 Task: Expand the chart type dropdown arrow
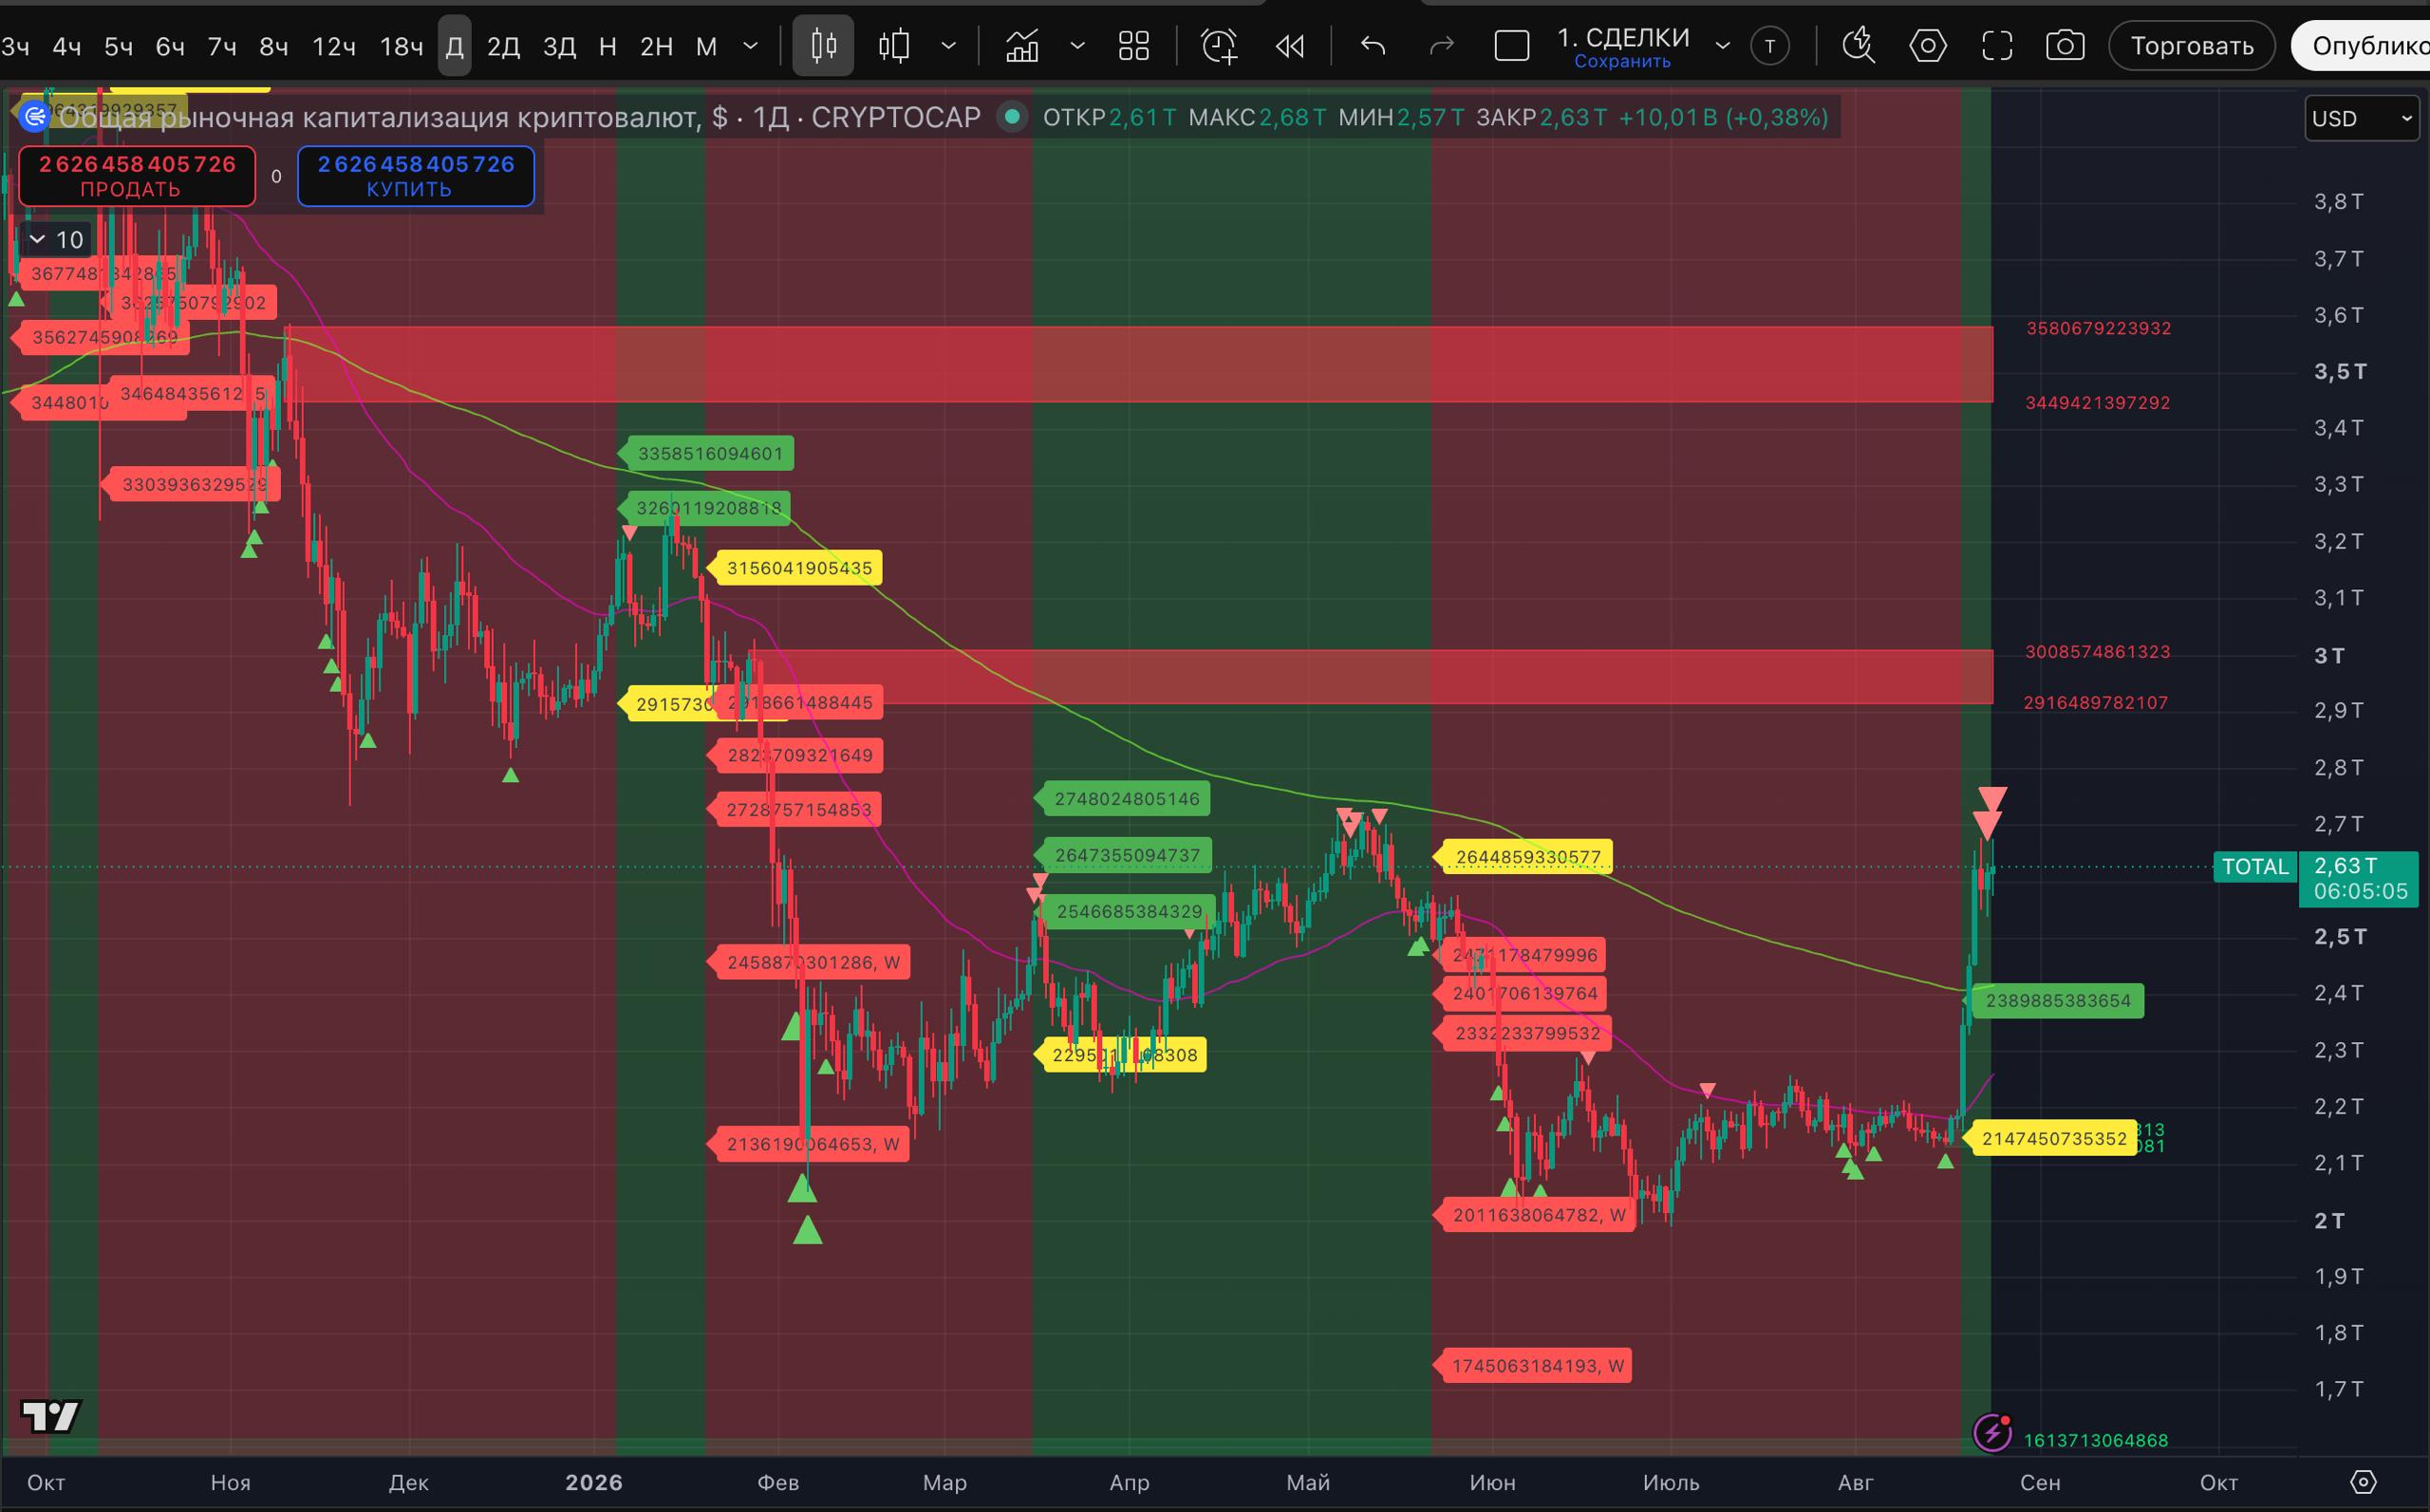click(949, 46)
